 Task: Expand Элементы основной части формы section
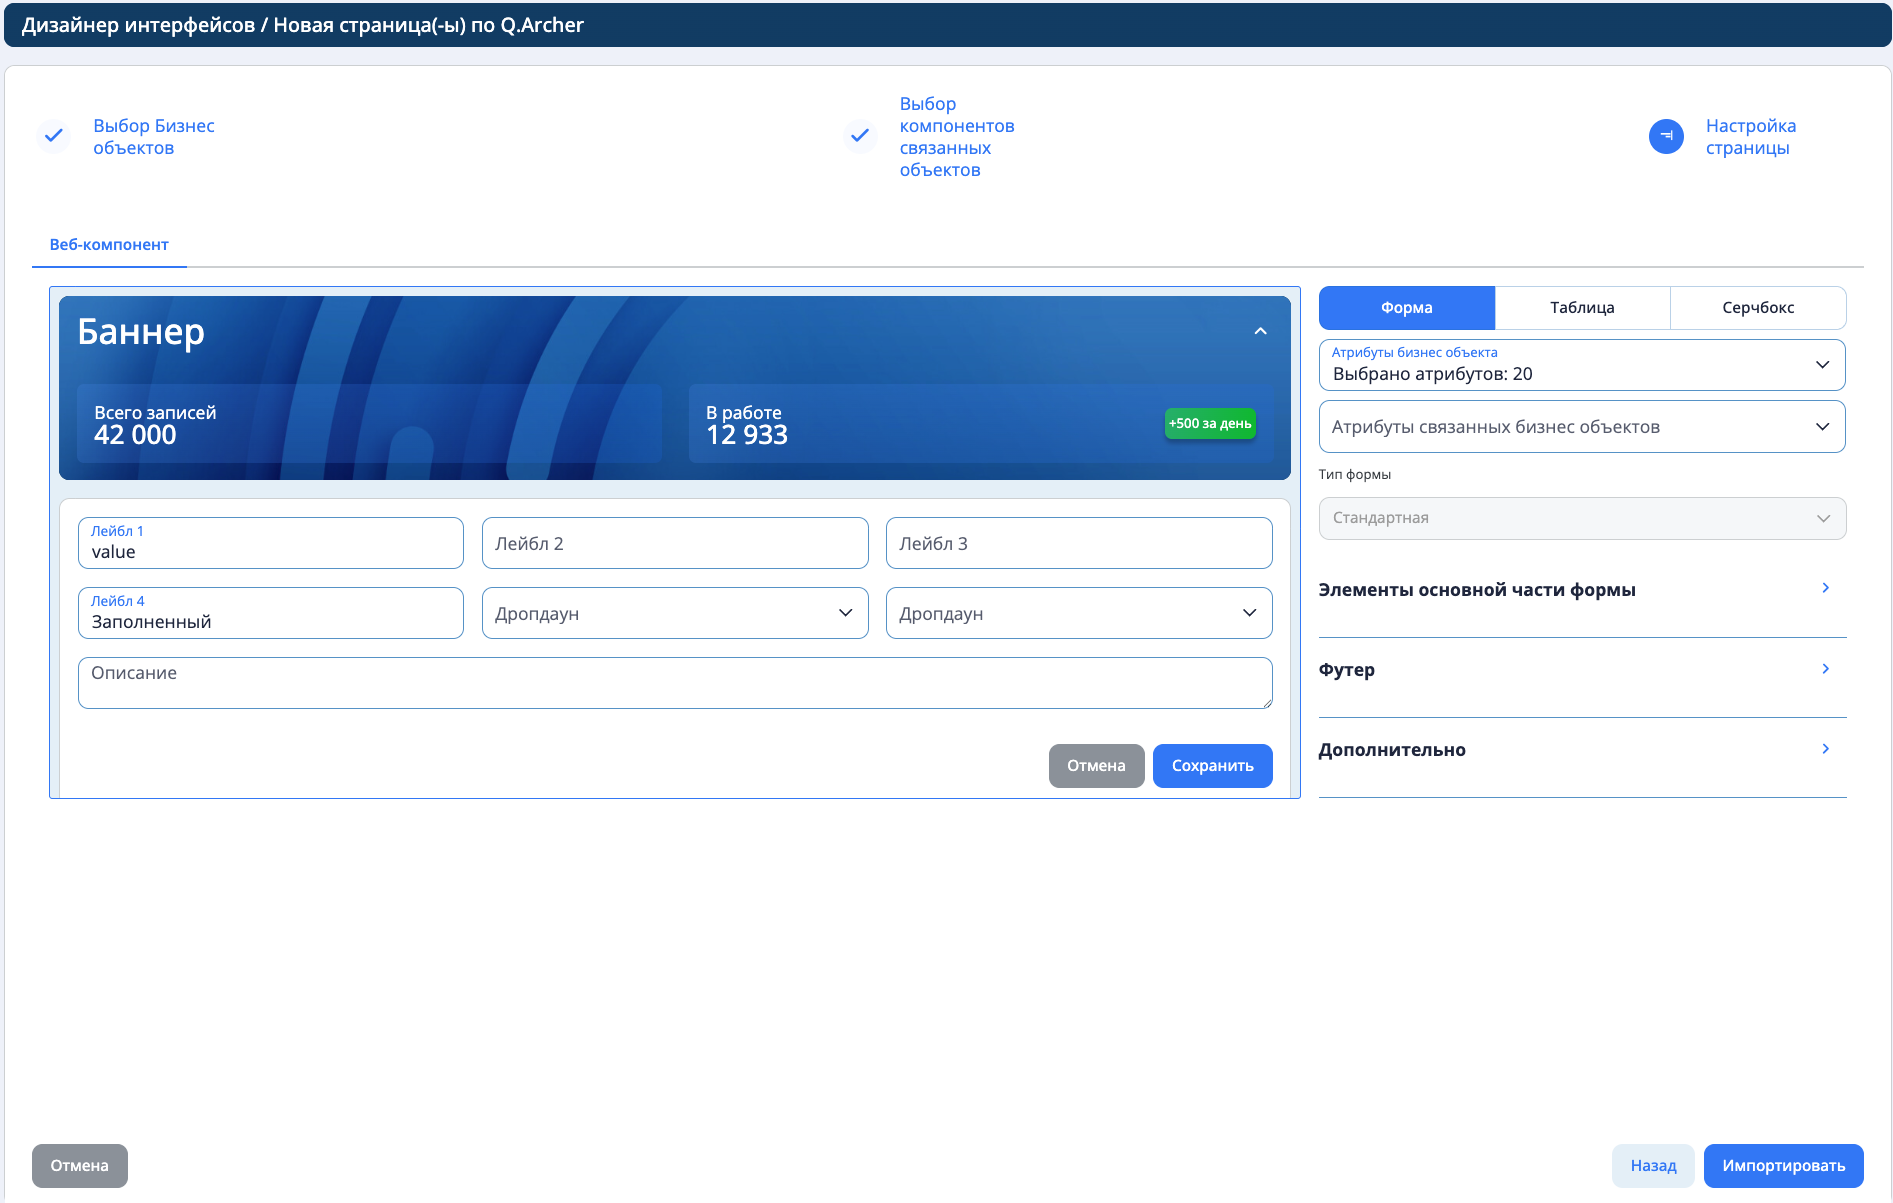[x=1581, y=590]
